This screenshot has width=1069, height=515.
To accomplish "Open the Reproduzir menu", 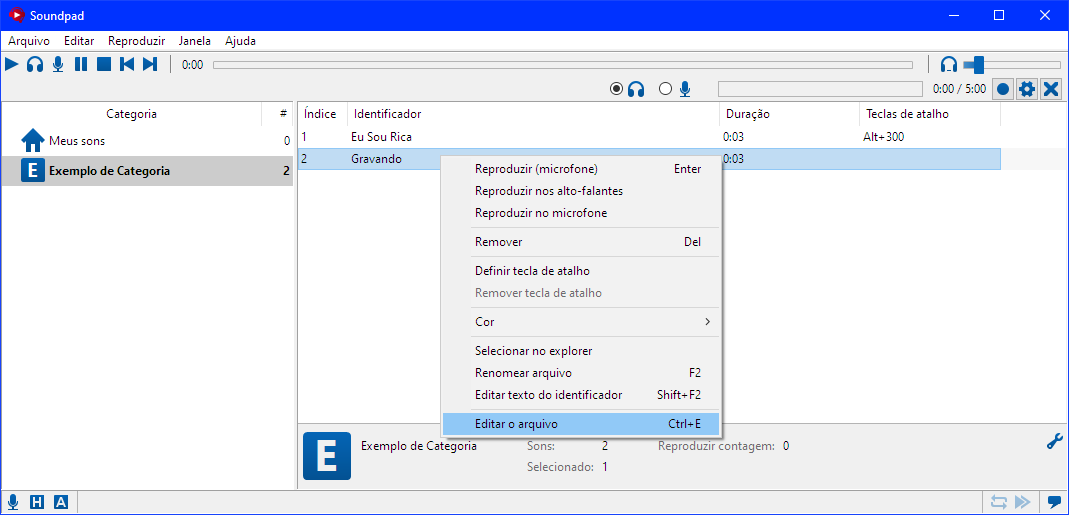I will 136,41.
